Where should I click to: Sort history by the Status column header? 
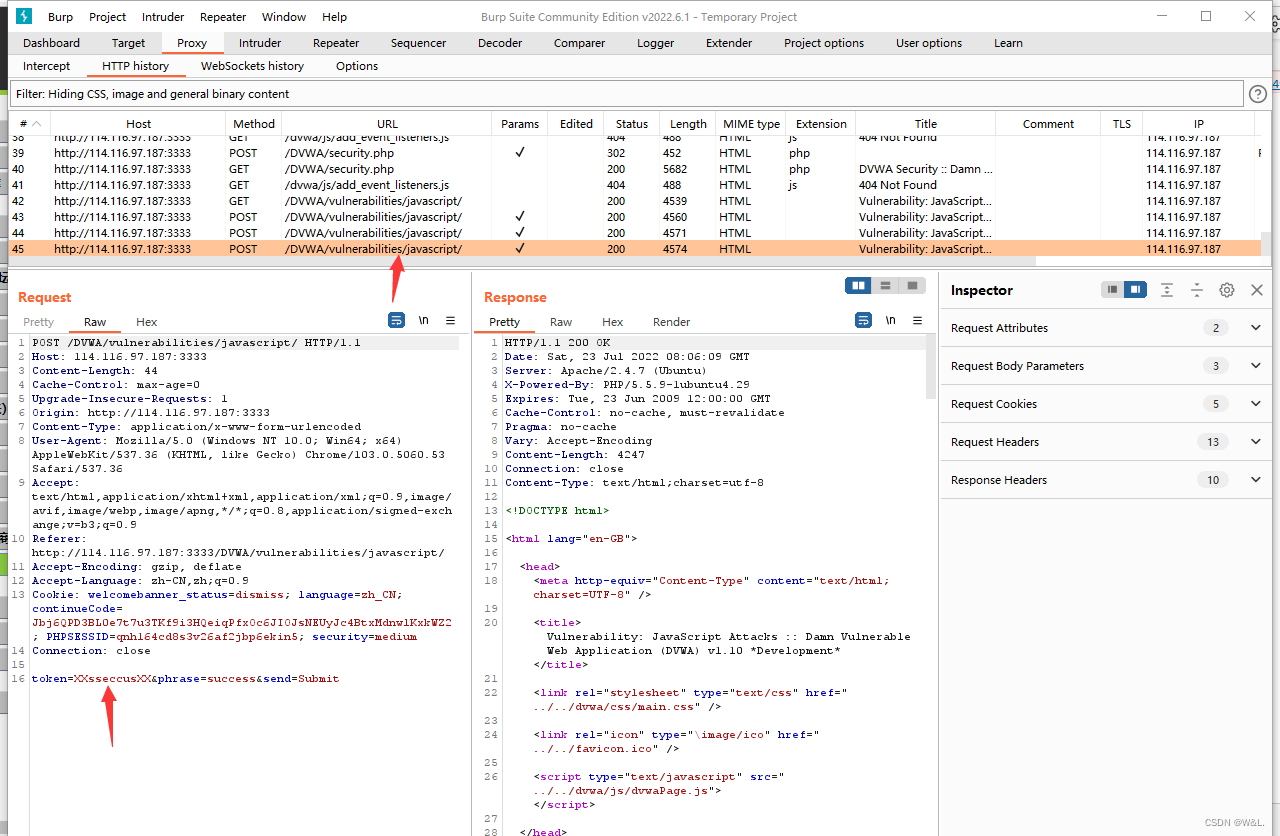[x=632, y=124]
